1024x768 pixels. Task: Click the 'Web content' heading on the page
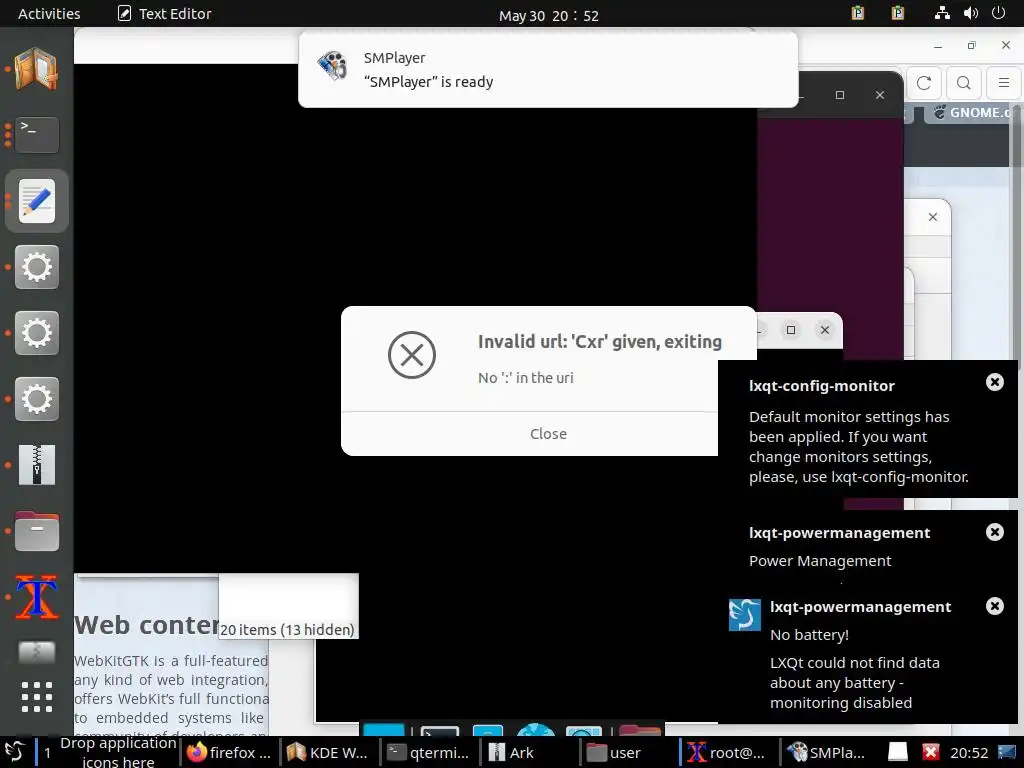[146, 625]
